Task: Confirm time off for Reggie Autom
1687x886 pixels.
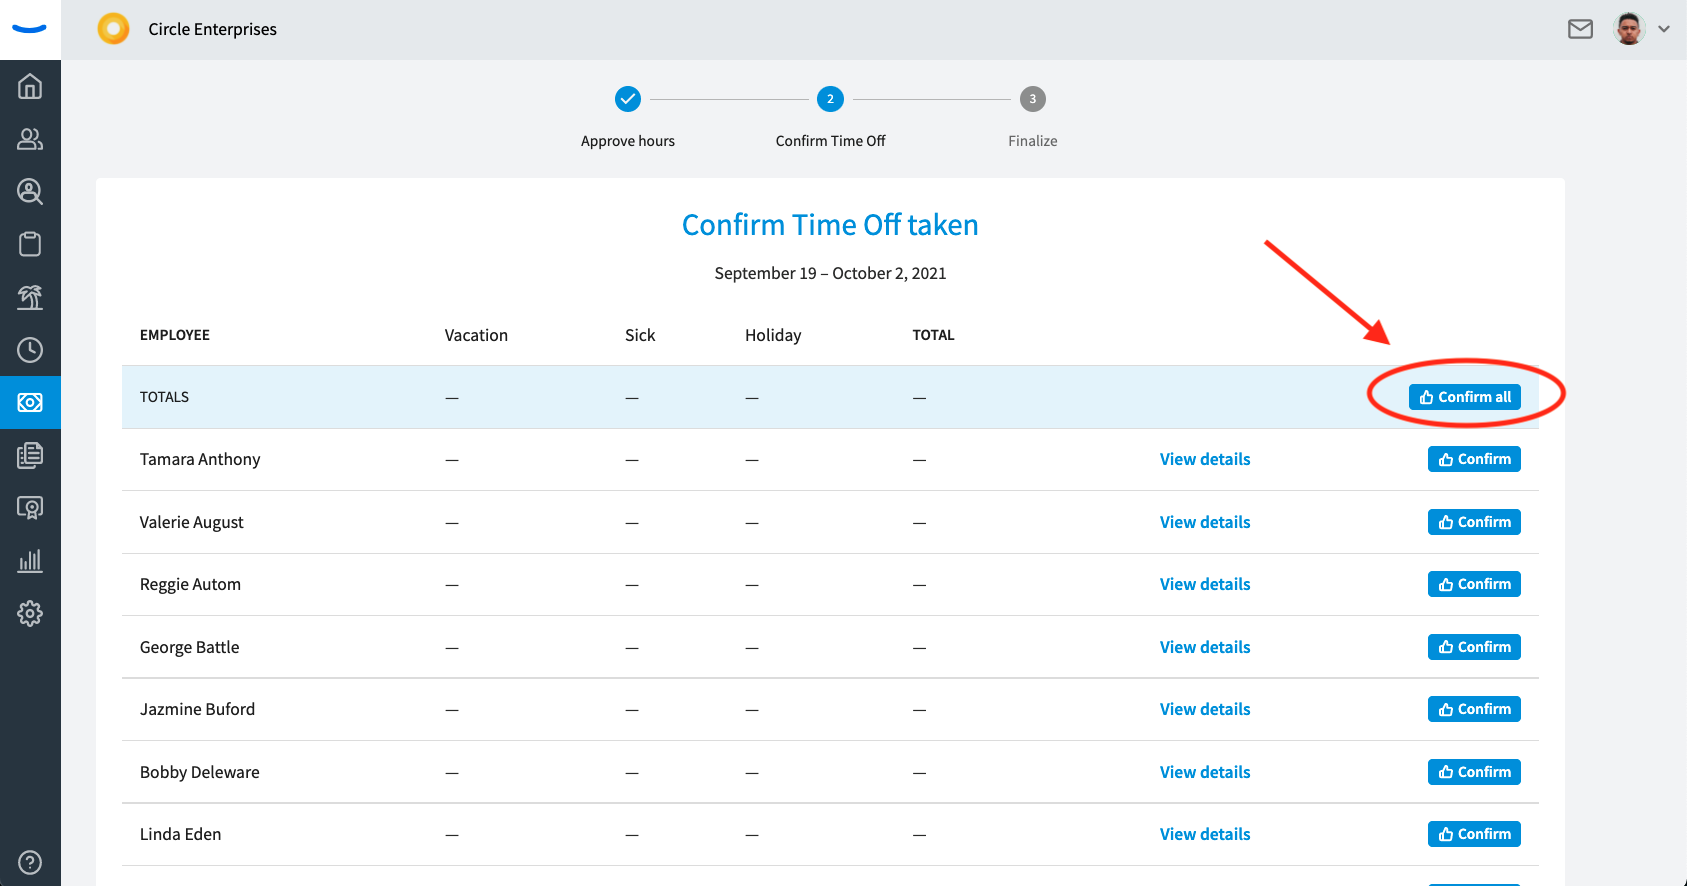Action: 1474,584
